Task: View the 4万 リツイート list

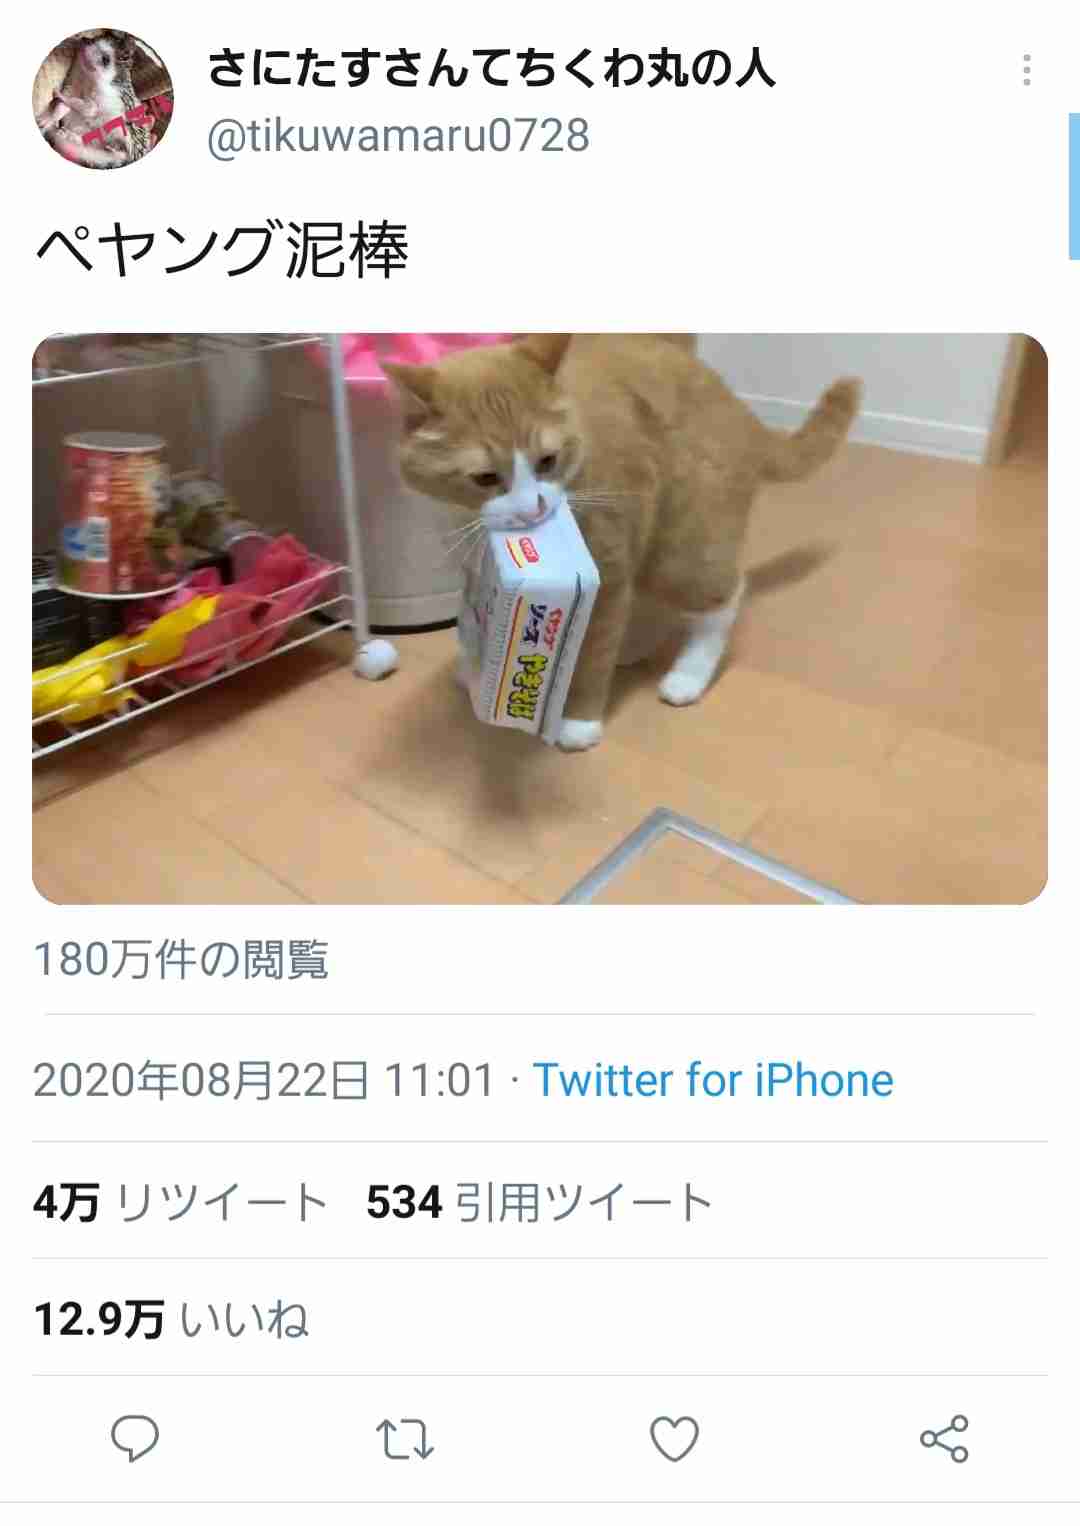Action: [180, 1202]
